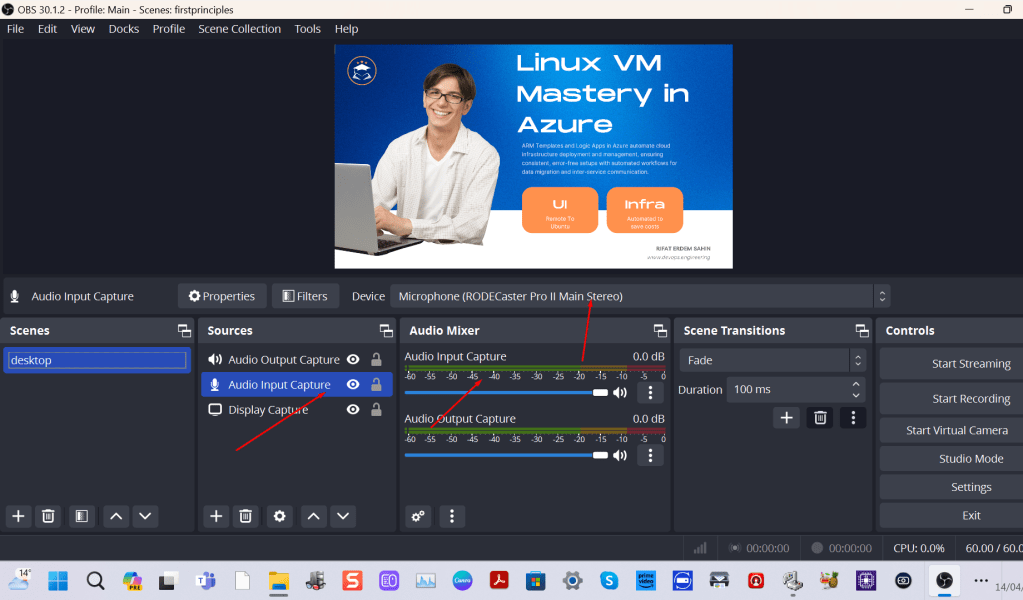Lock the Audio Input Capture source
This screenshot has height=600, width=1023.
pyautogui.click(x=376, y=384)
